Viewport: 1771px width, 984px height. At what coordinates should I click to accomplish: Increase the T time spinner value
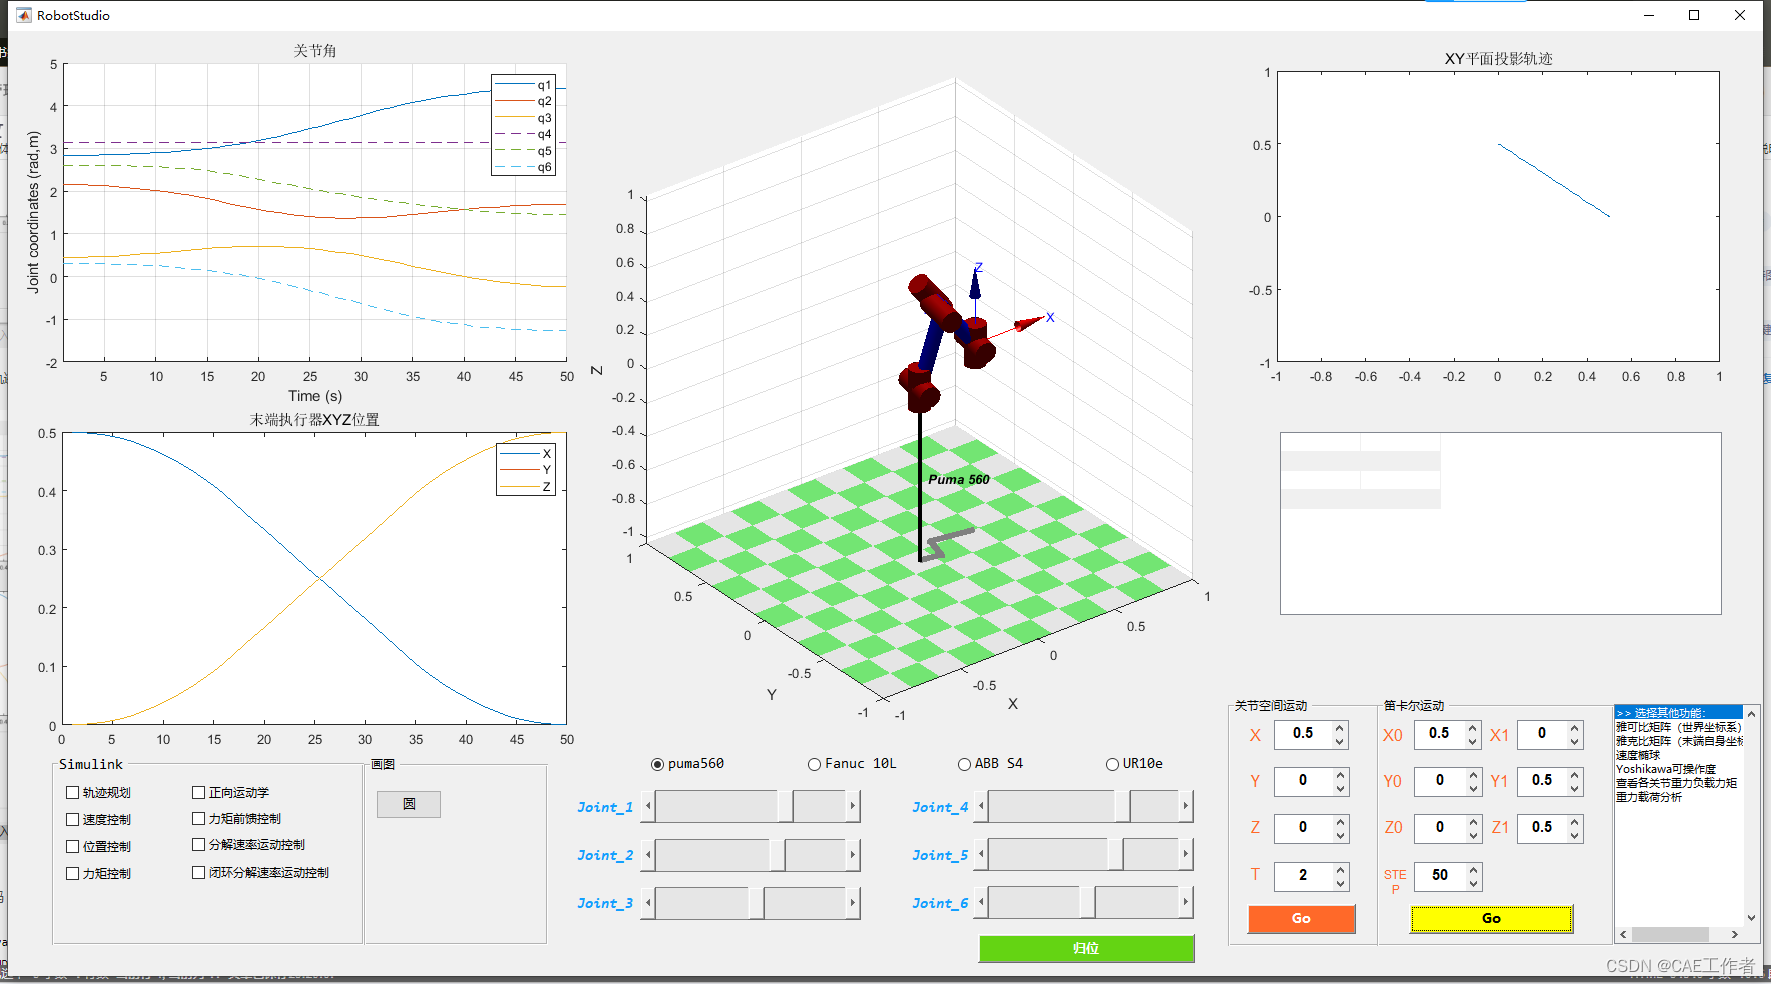click(1340, 869)
